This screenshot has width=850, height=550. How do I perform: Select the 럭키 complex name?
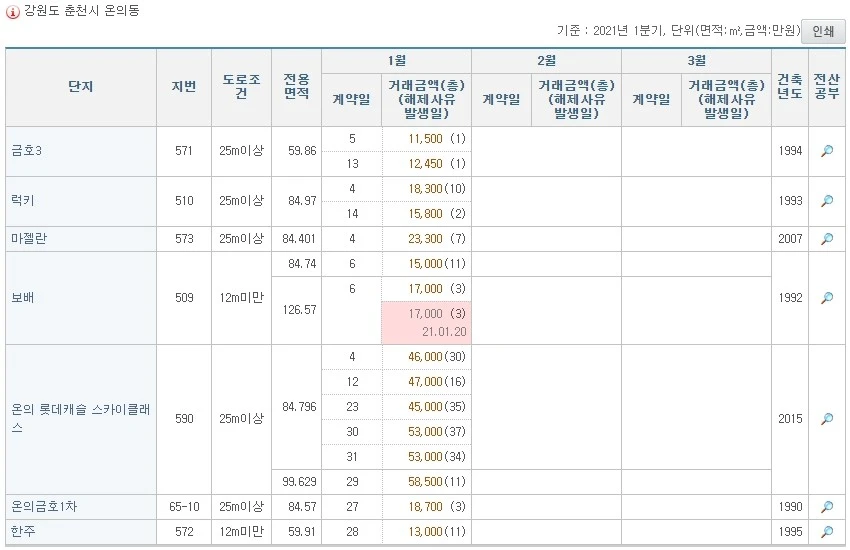pos(23,200)
